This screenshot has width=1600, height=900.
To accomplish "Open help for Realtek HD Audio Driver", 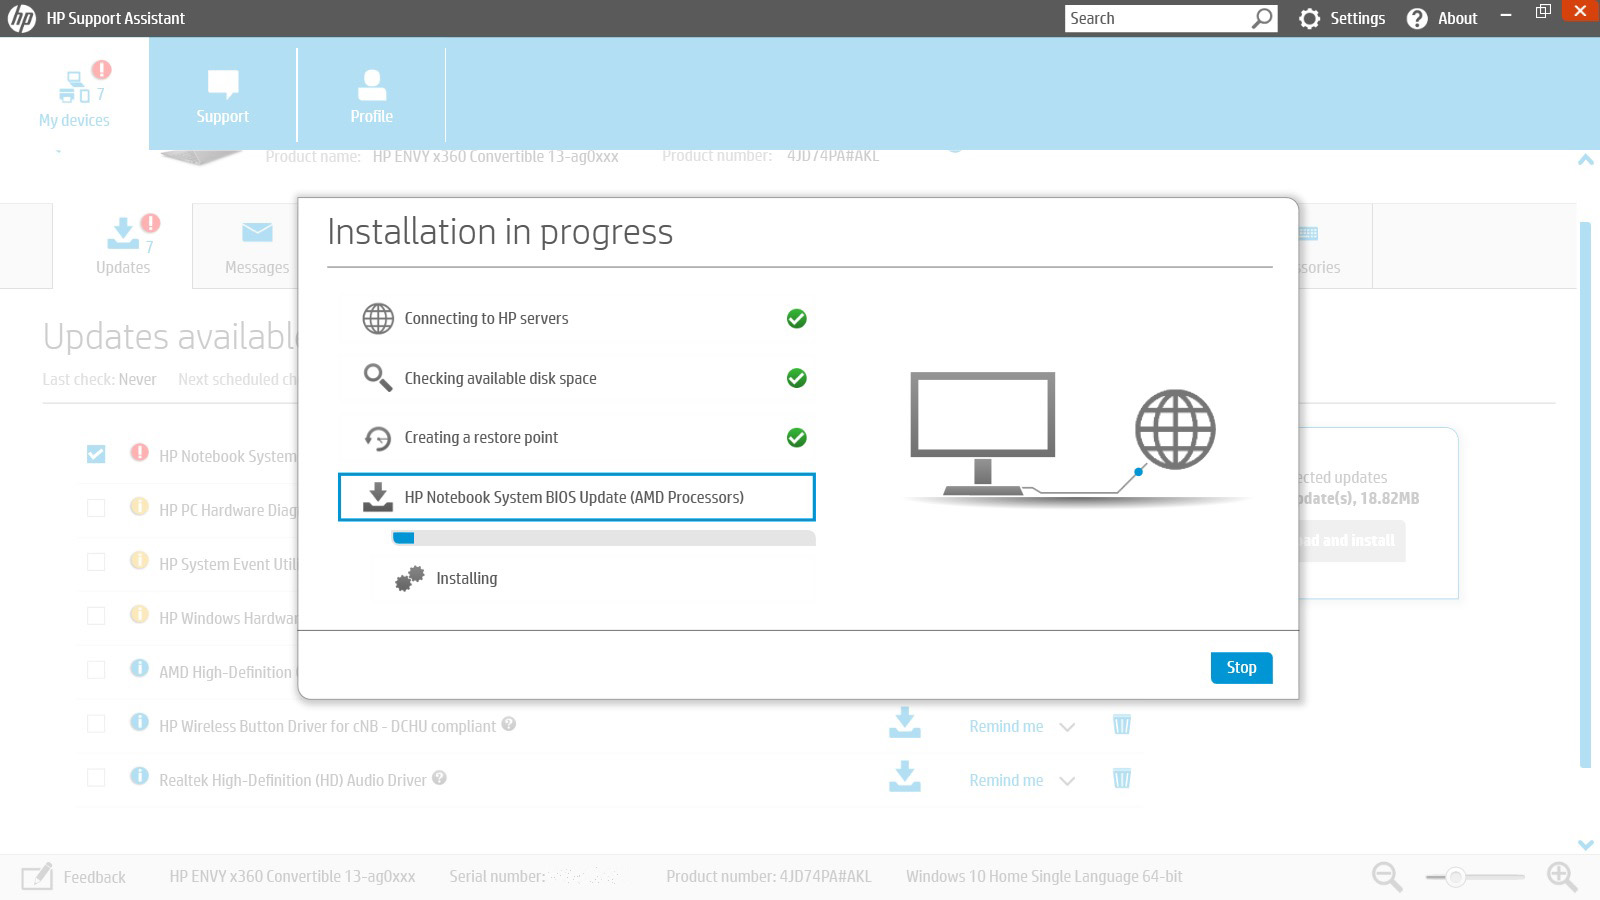I will [x=439, y=778].
